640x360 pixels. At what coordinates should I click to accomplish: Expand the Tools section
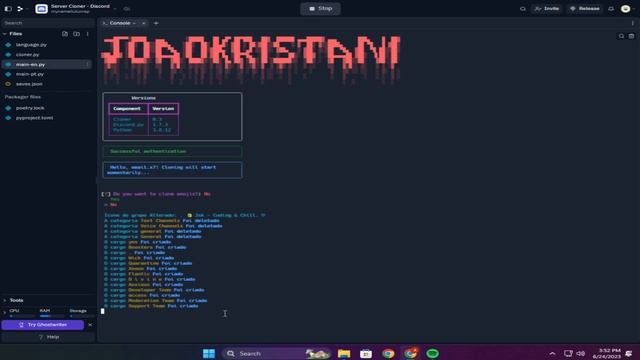pos(4,300)
